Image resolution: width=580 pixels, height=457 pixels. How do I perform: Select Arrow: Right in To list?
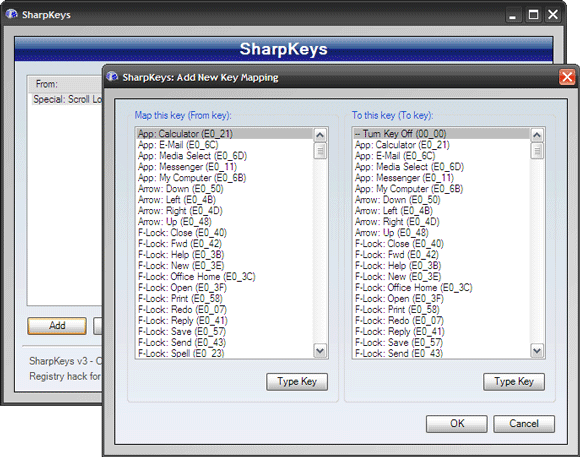442,222
